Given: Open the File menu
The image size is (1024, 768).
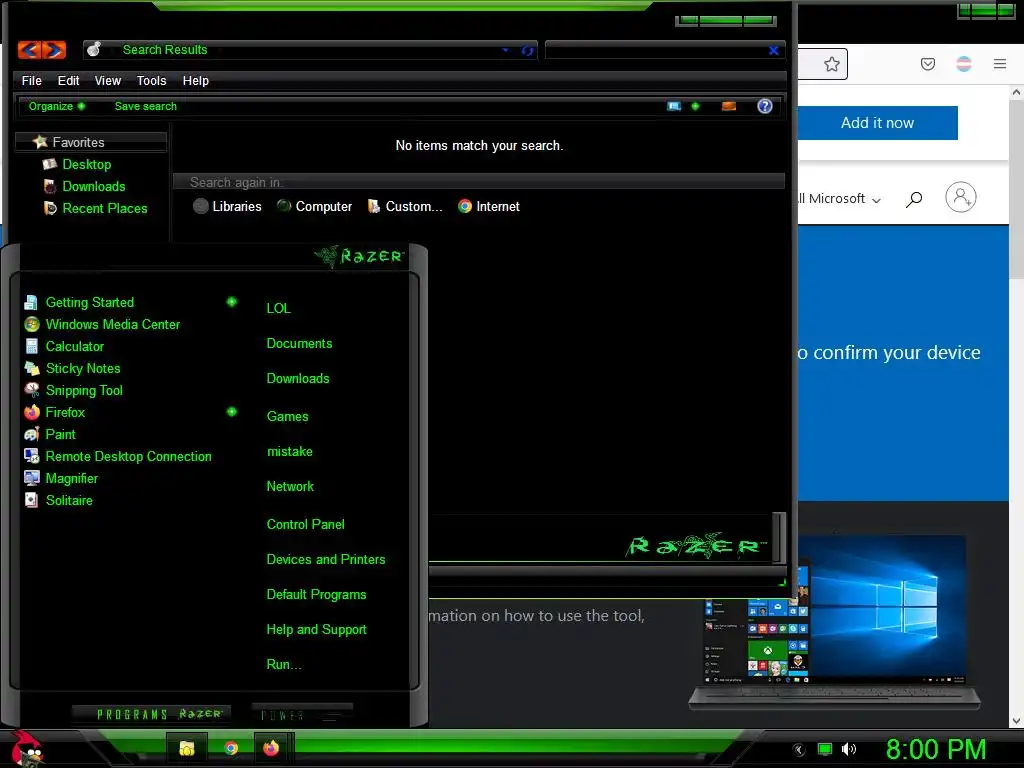Looking at the screenshot, I should coord(31,80).
